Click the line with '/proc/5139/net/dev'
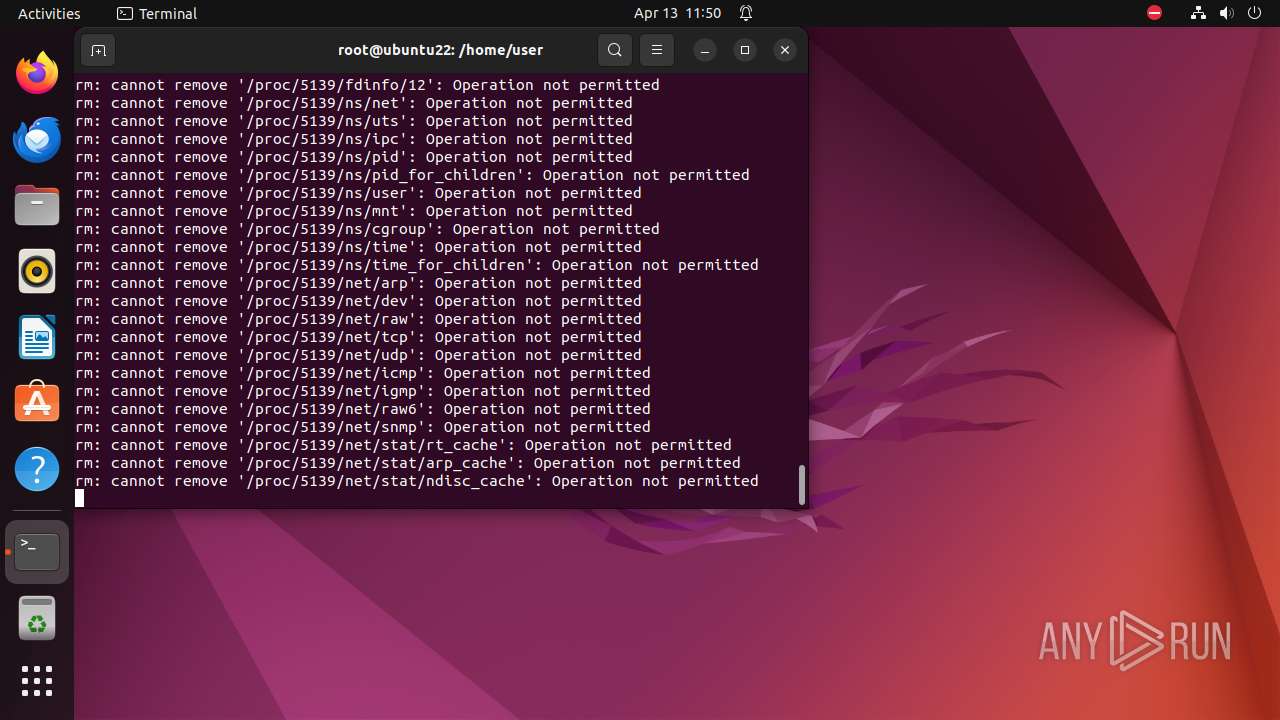 [358, 301]
